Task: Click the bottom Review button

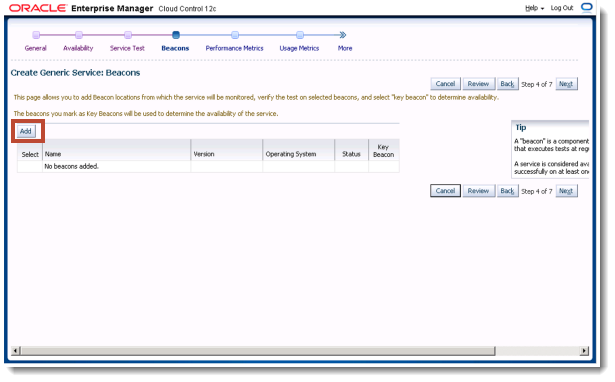Action: pos(479,191)
